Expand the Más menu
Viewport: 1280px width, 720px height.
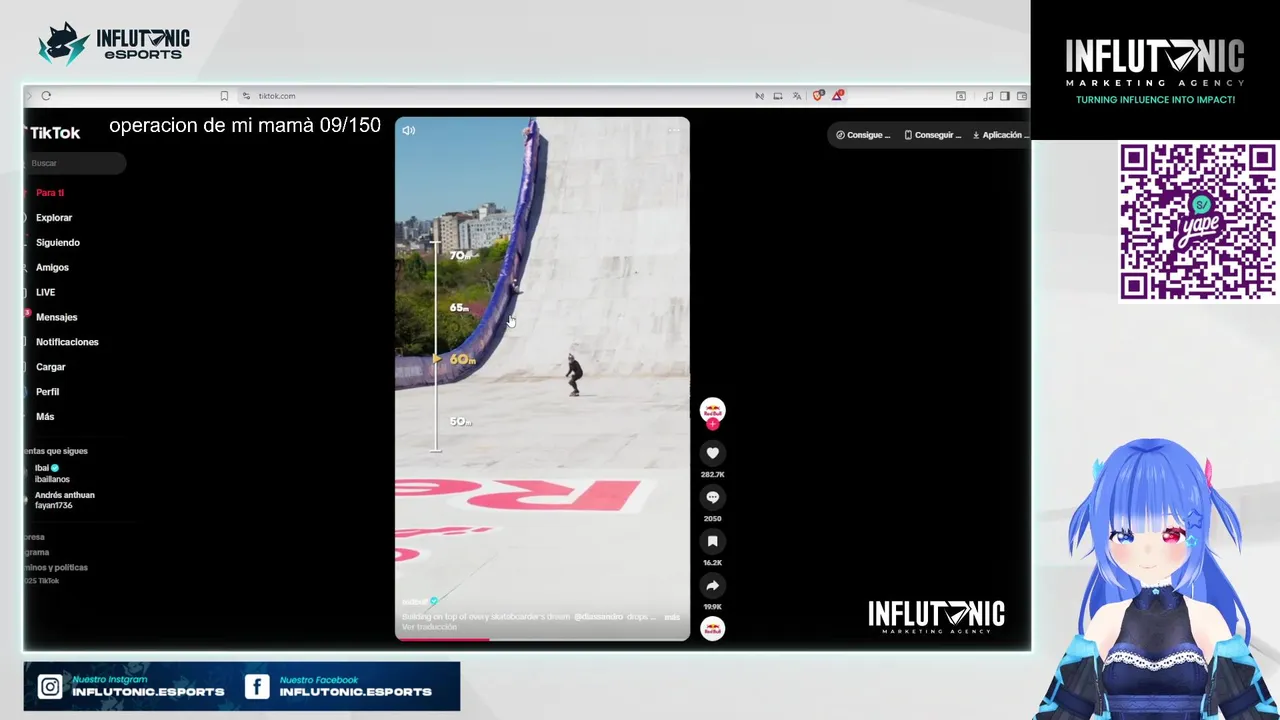(45, 417)
